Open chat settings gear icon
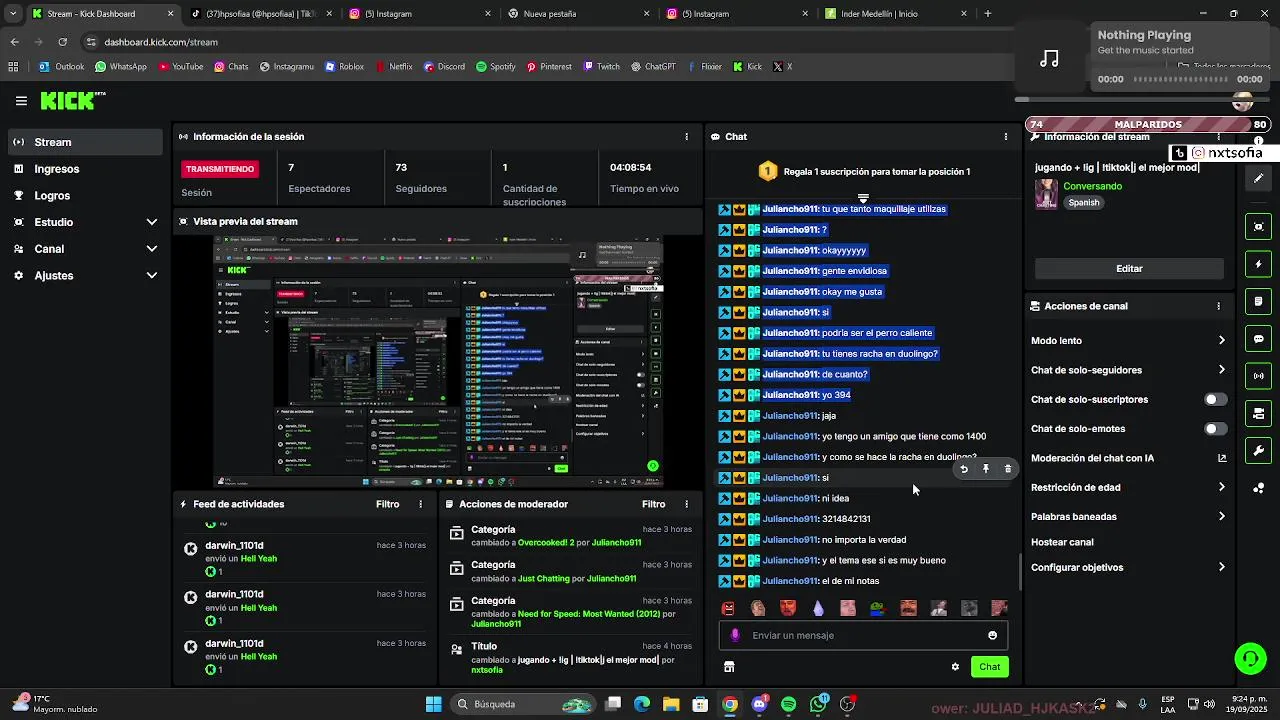 pos(955,667)
